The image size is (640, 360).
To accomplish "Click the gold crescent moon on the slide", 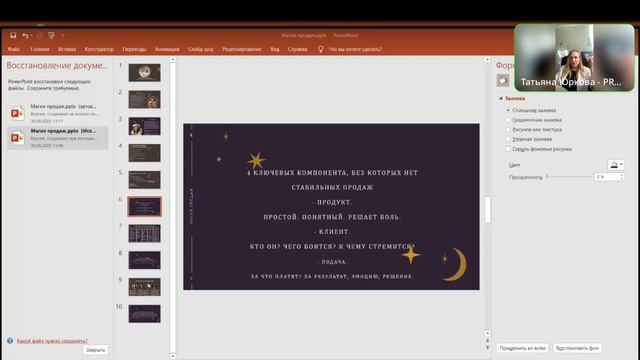I will pos(456,264).
